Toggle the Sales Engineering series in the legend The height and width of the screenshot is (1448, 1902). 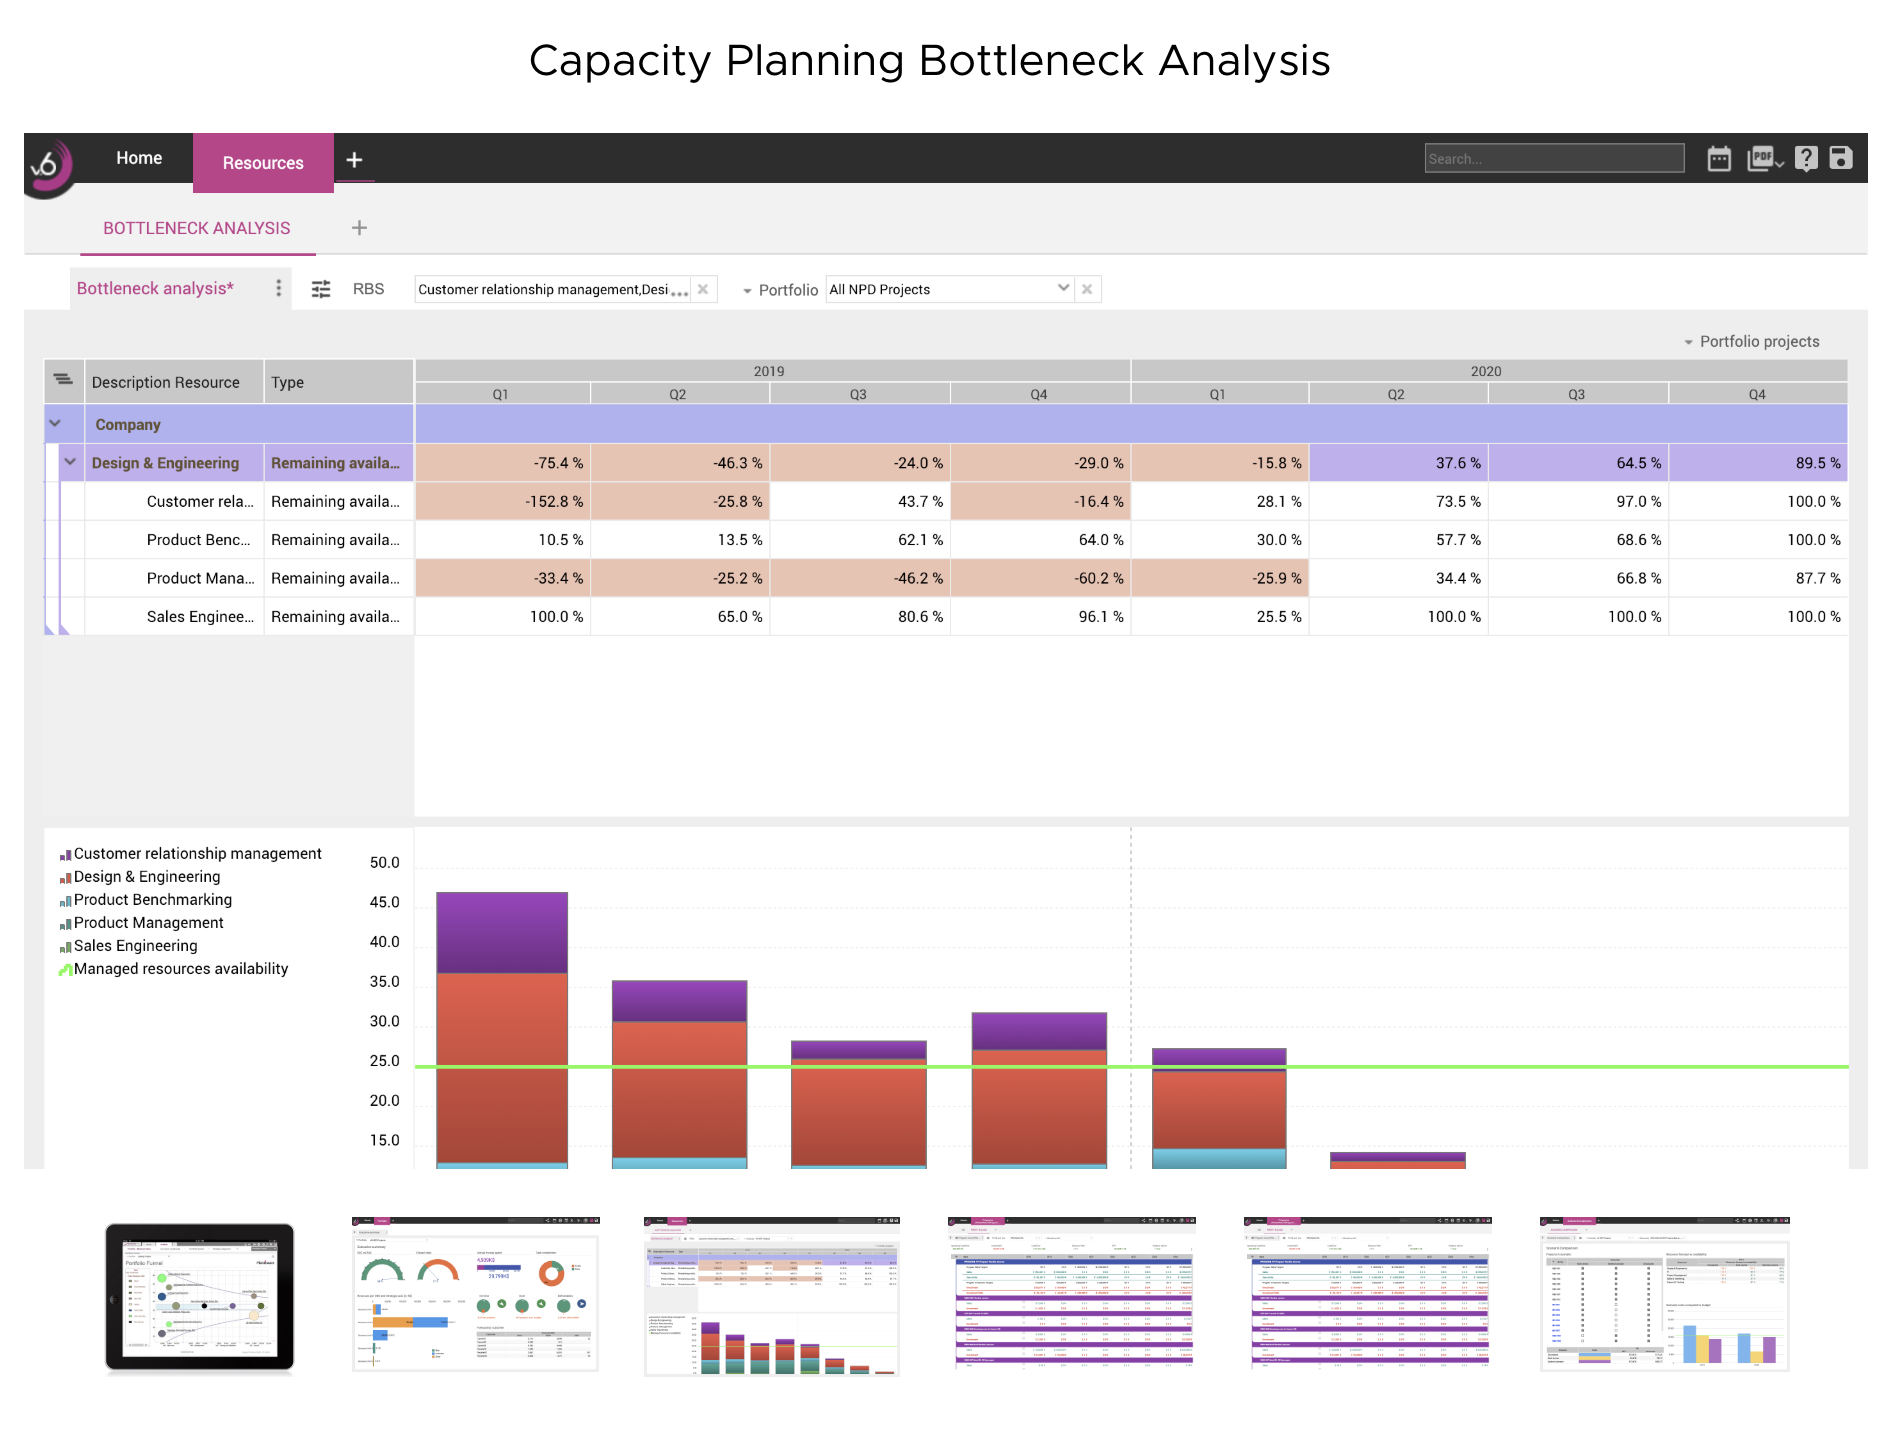135,945
